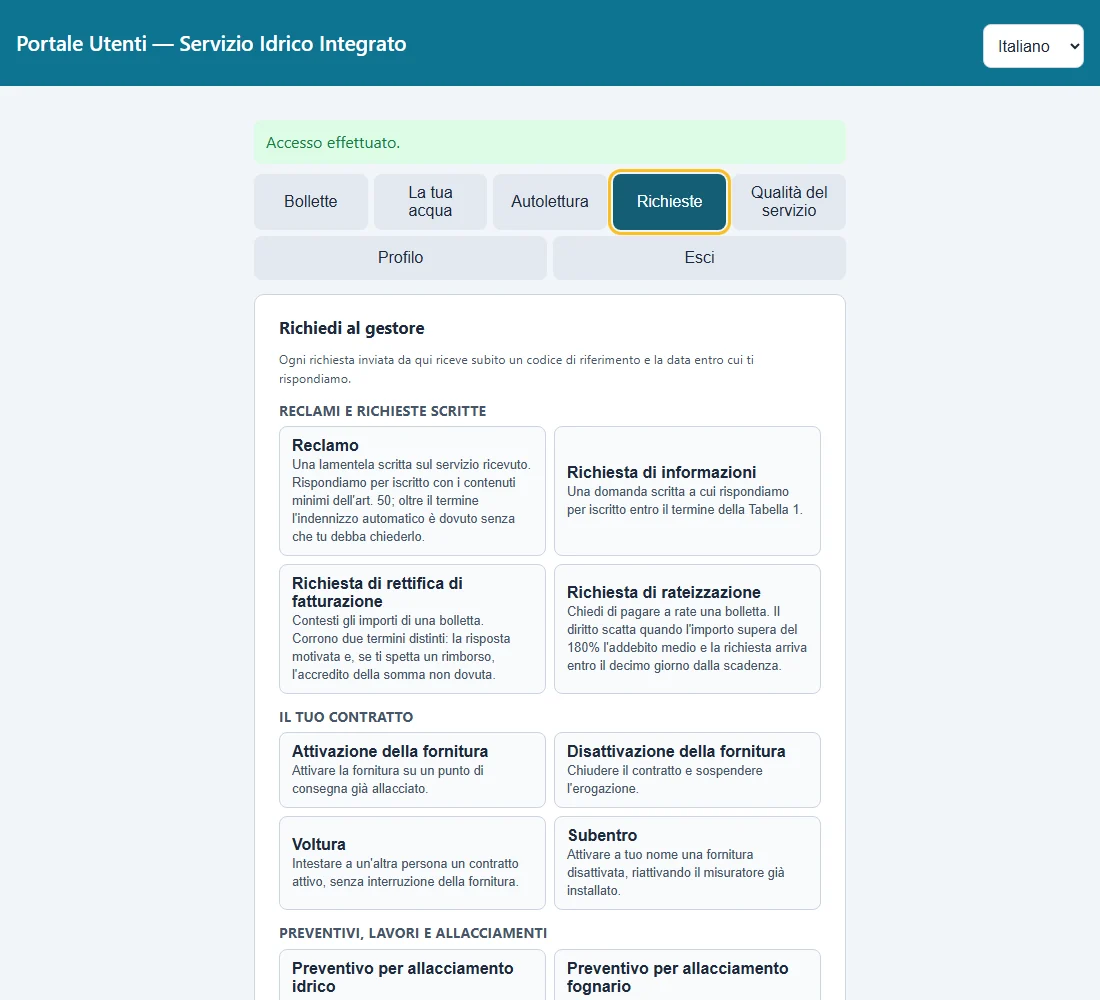Open Preventivo per allacciamento idrico

click(412, 975)
